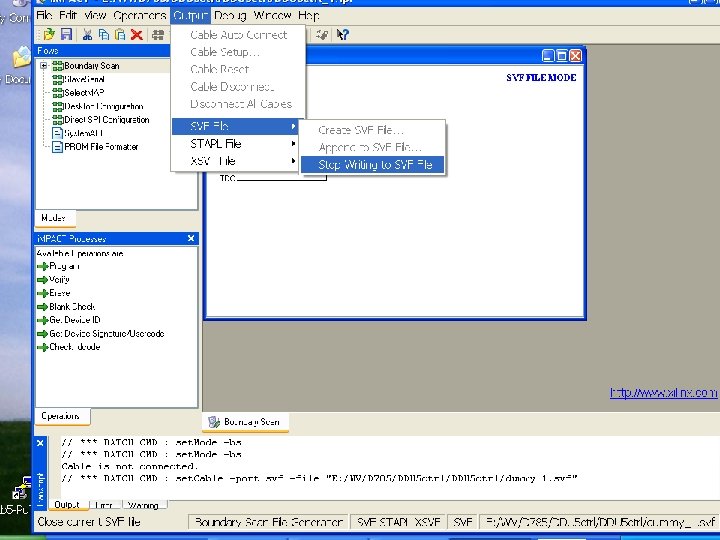
Task: Select Cable Auto Connect menu entry
Action: tap(238, 35)
